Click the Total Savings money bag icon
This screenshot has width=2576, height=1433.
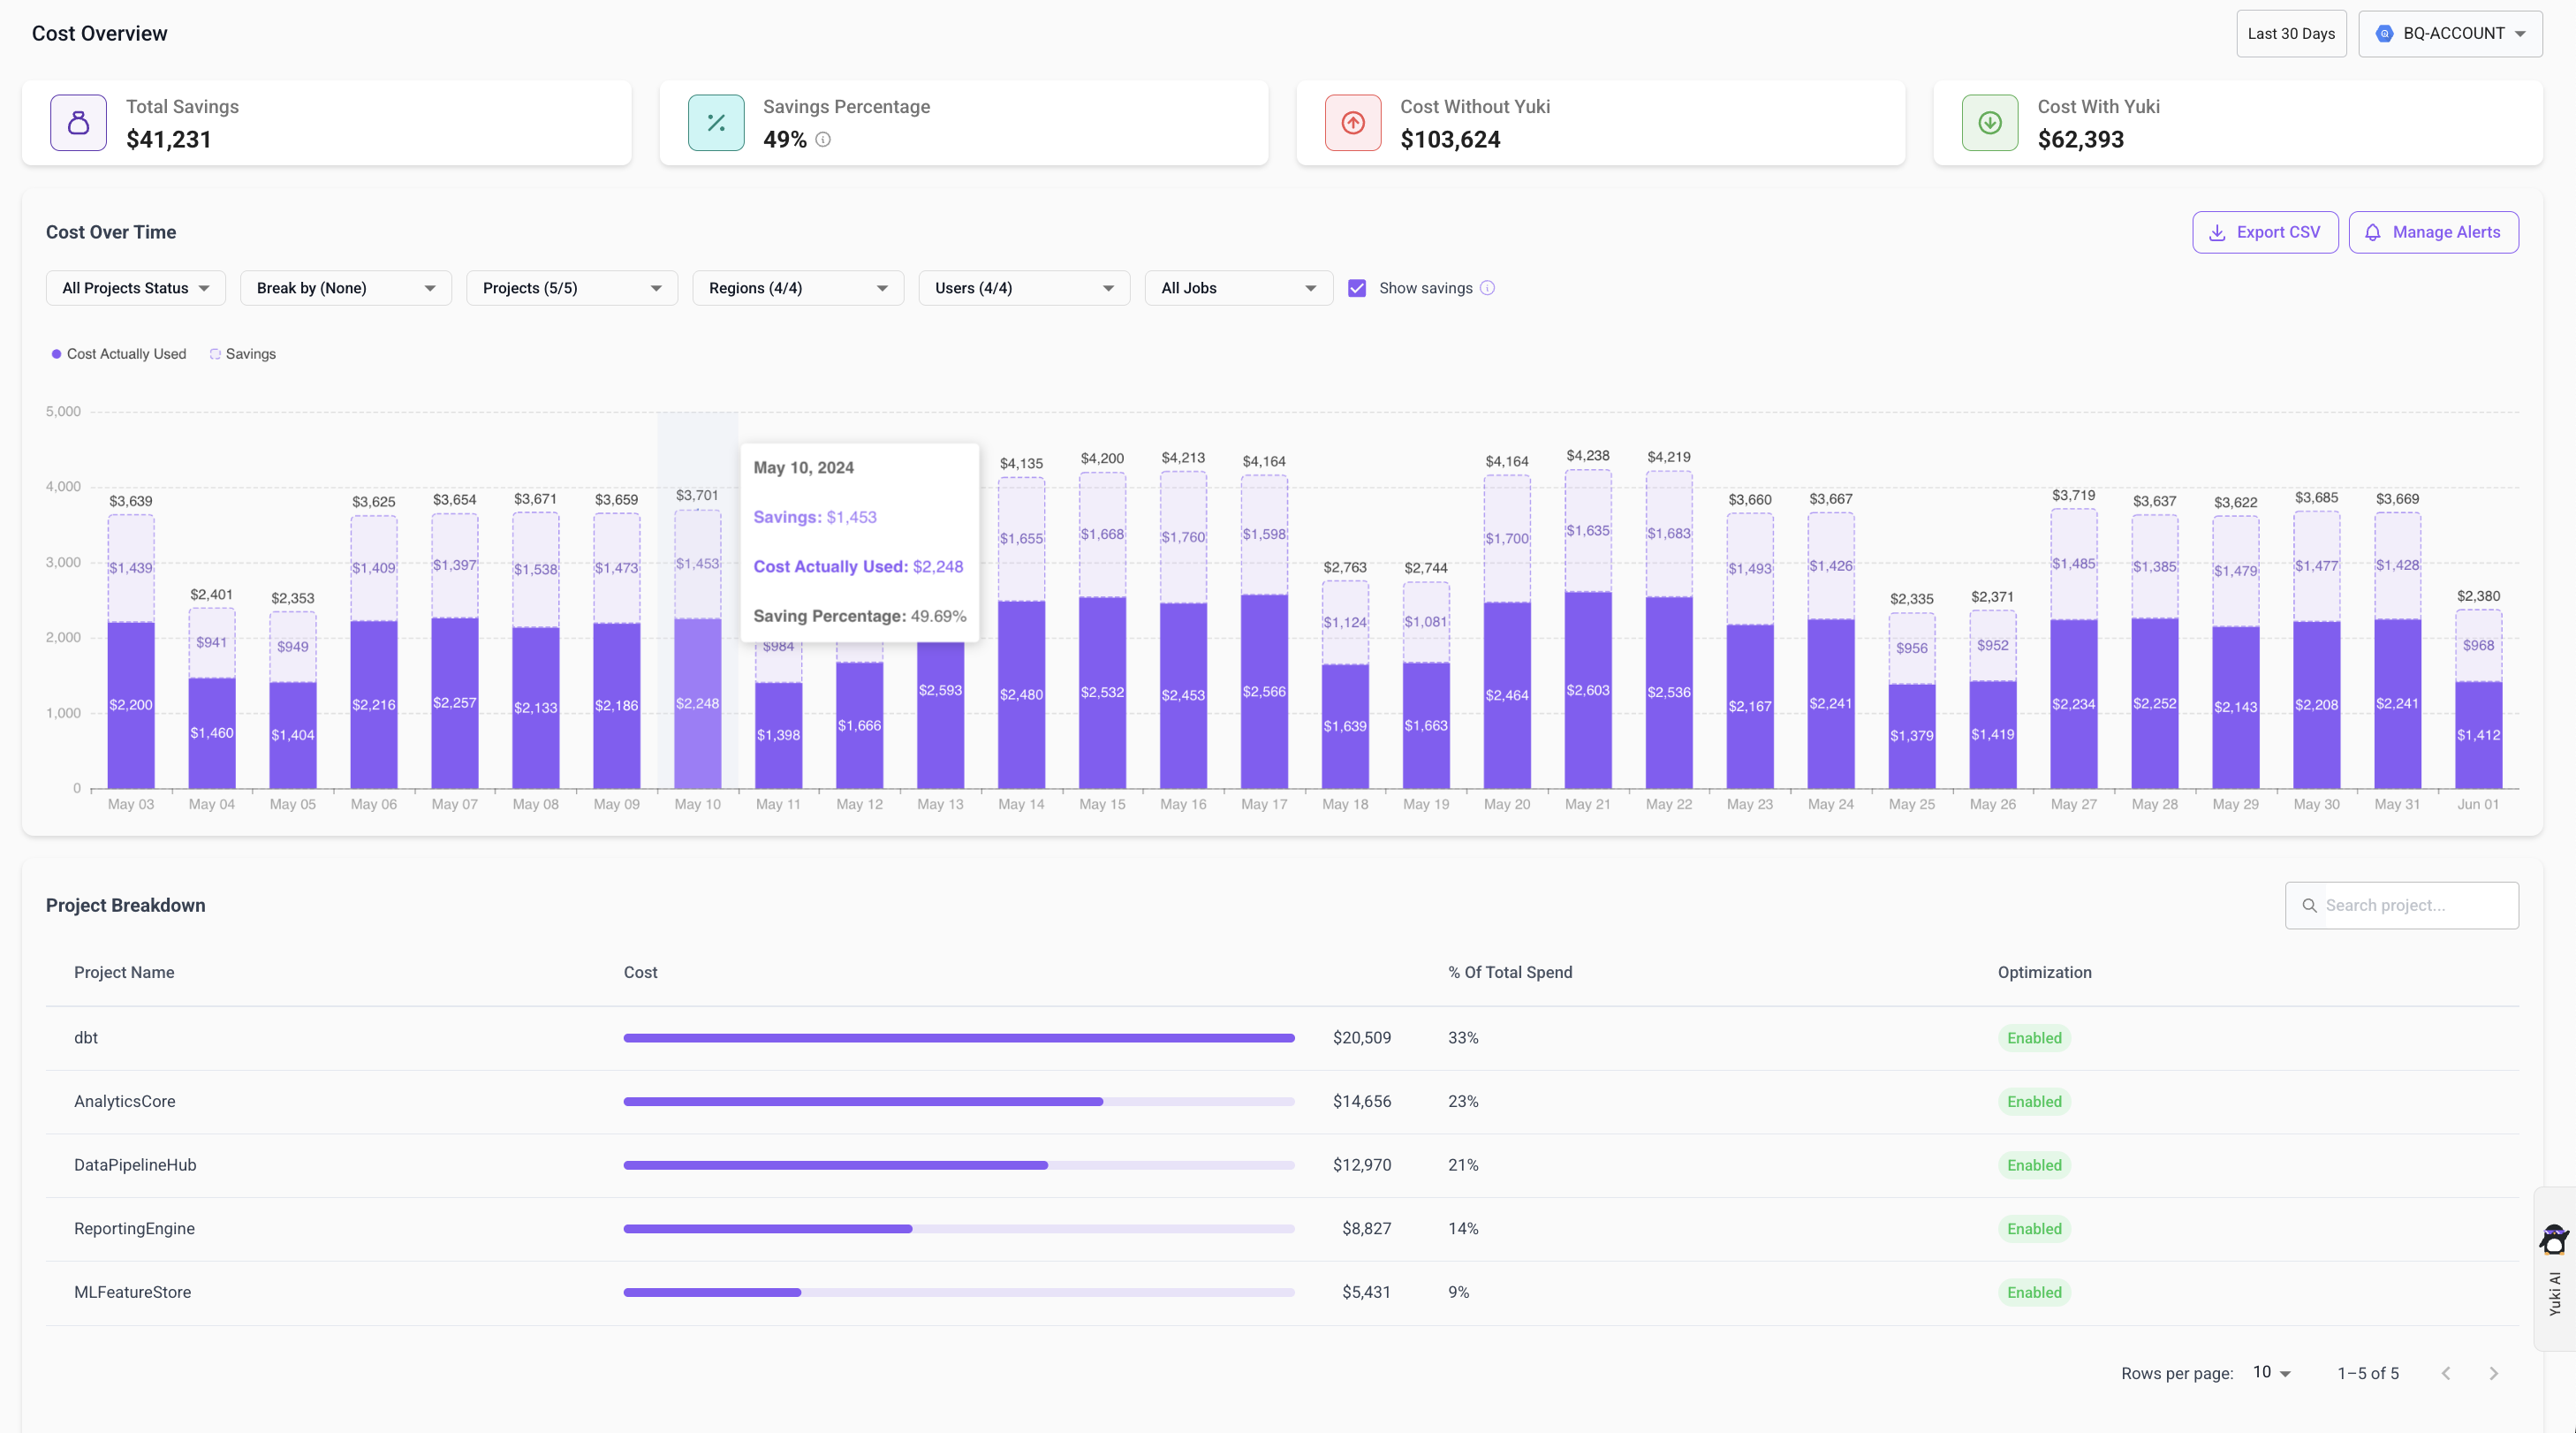(x=78, y=123)
